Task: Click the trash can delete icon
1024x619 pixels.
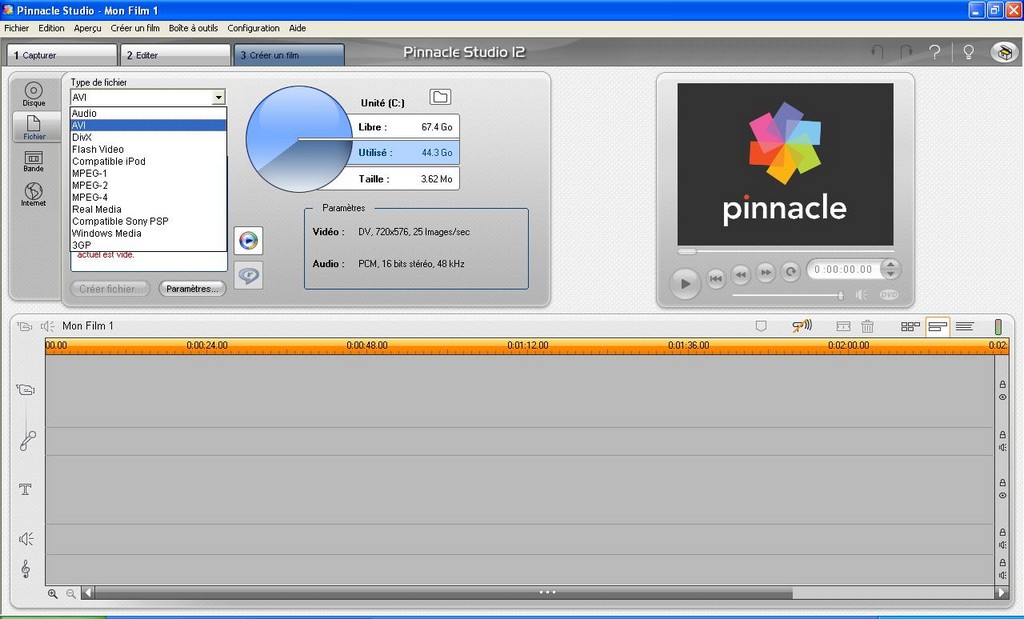Action: pos(867,326)
